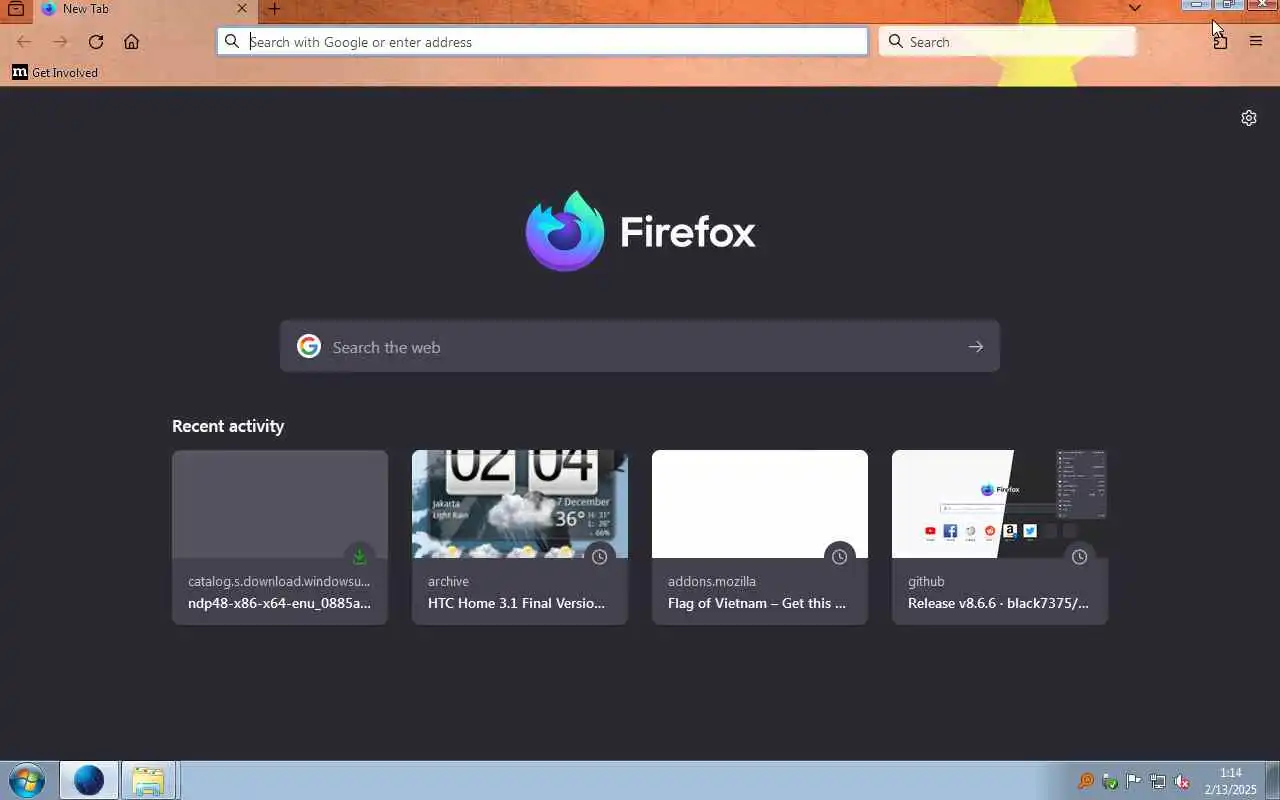Image resolution: width=1280 pixels, height=800 pixels.
Task: Click the 'addons.mozilla' site label
Action: [x=712, y=581]
